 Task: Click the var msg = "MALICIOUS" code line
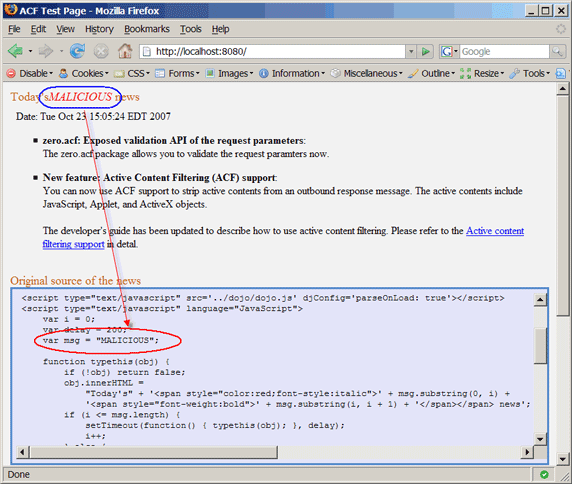pos(101,340)
